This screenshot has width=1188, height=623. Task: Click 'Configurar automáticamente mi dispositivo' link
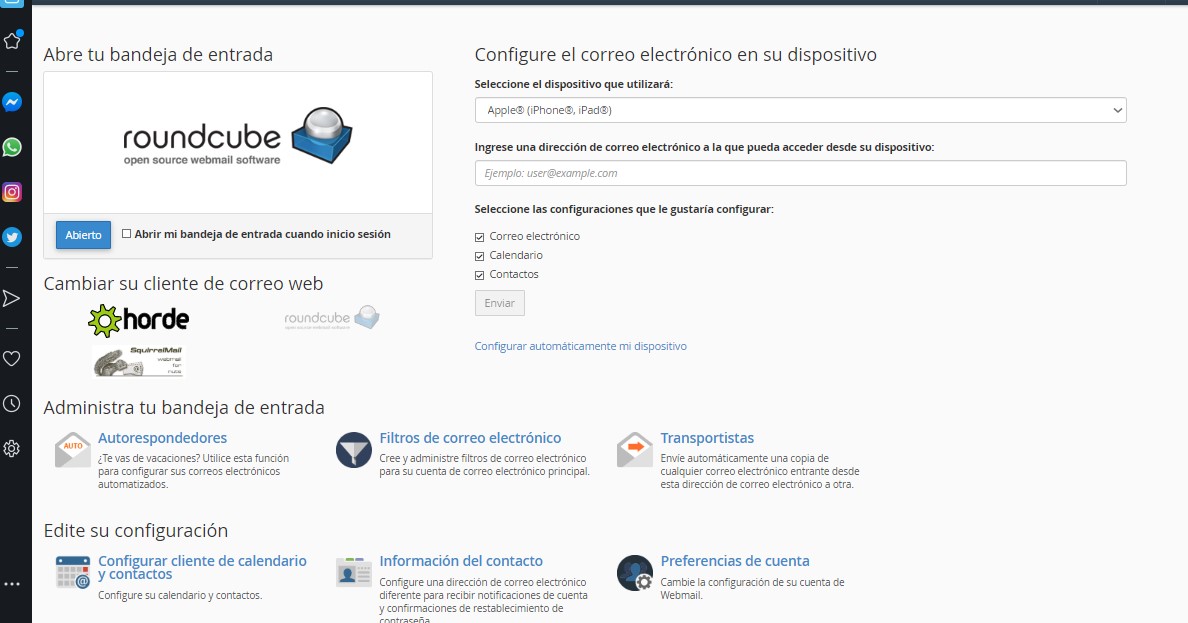tap(580, 346)
